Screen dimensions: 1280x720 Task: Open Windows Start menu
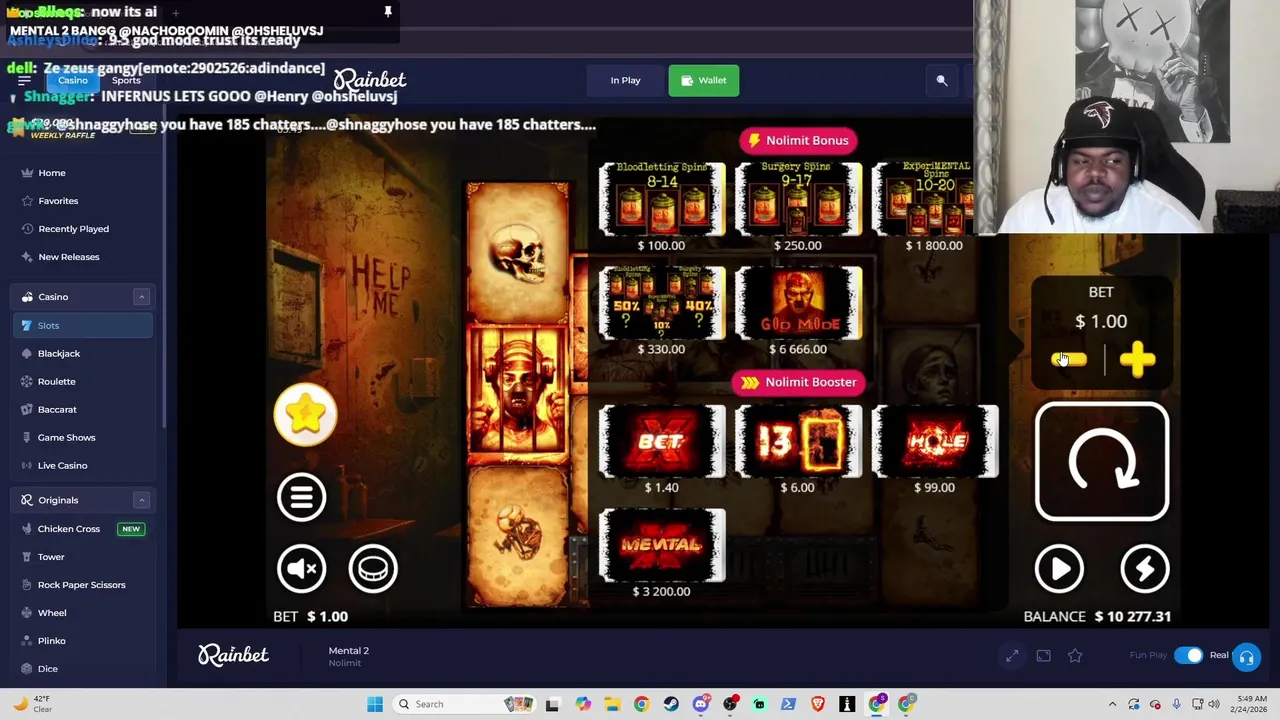(374, 704)
